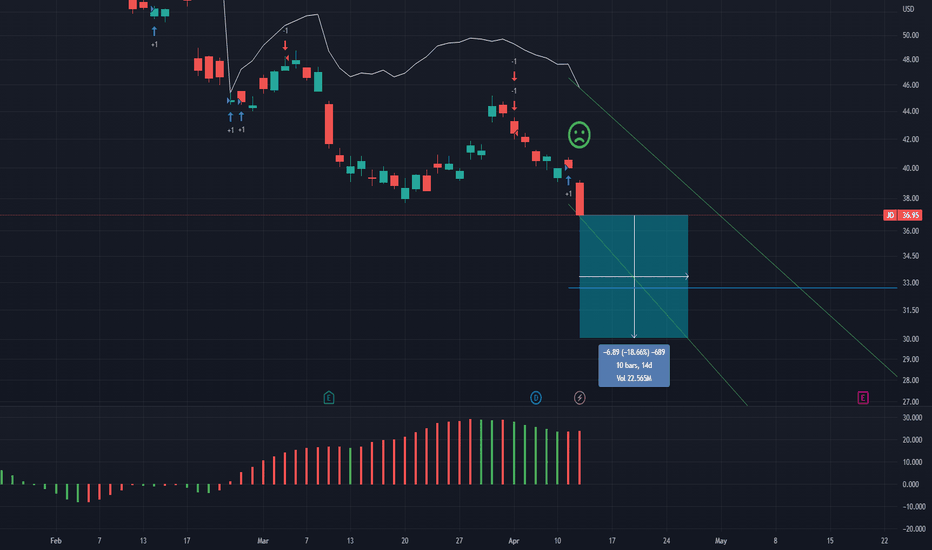Click the 27.00 price axis label

point(910,402)
